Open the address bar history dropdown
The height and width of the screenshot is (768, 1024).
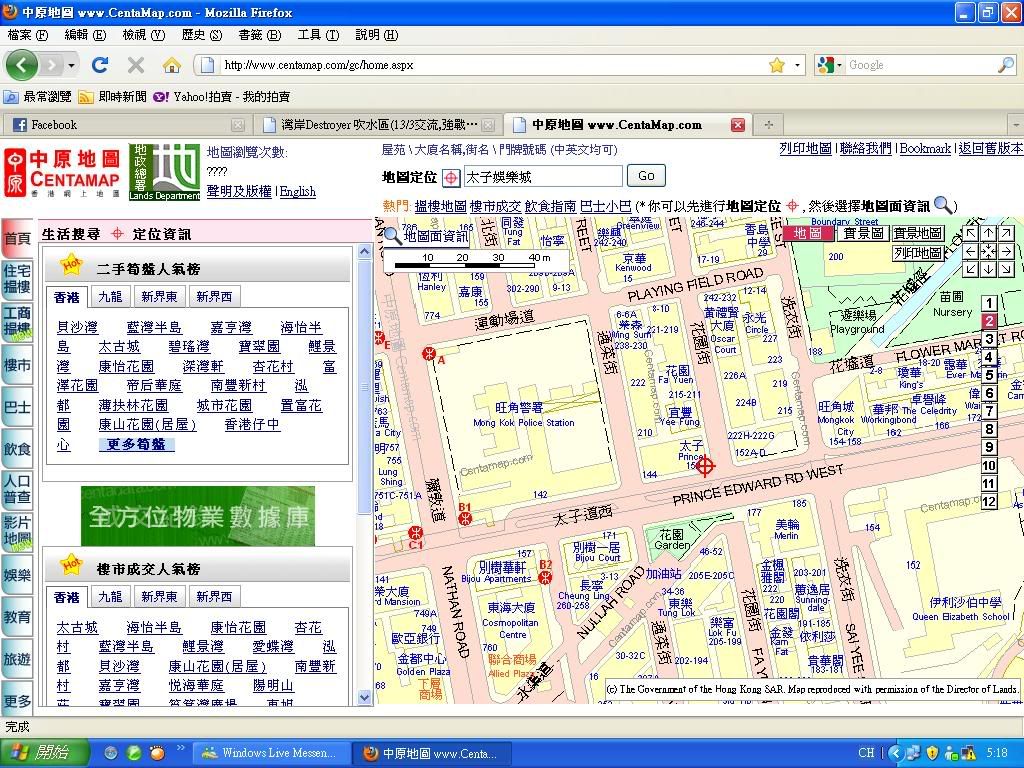tap(798, 65)
